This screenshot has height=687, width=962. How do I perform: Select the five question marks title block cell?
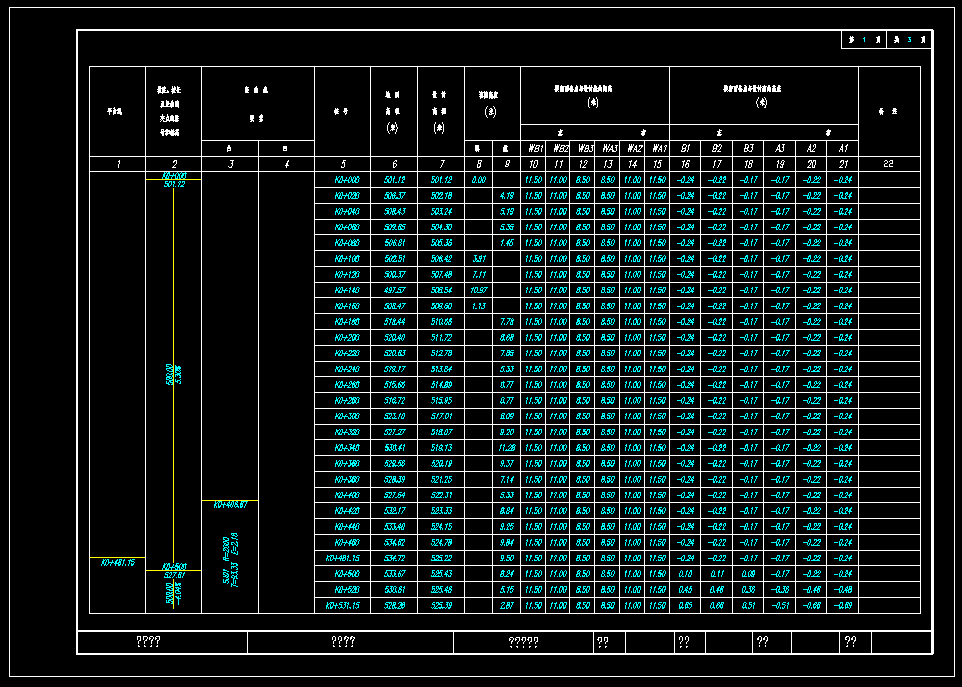[523, 642]
